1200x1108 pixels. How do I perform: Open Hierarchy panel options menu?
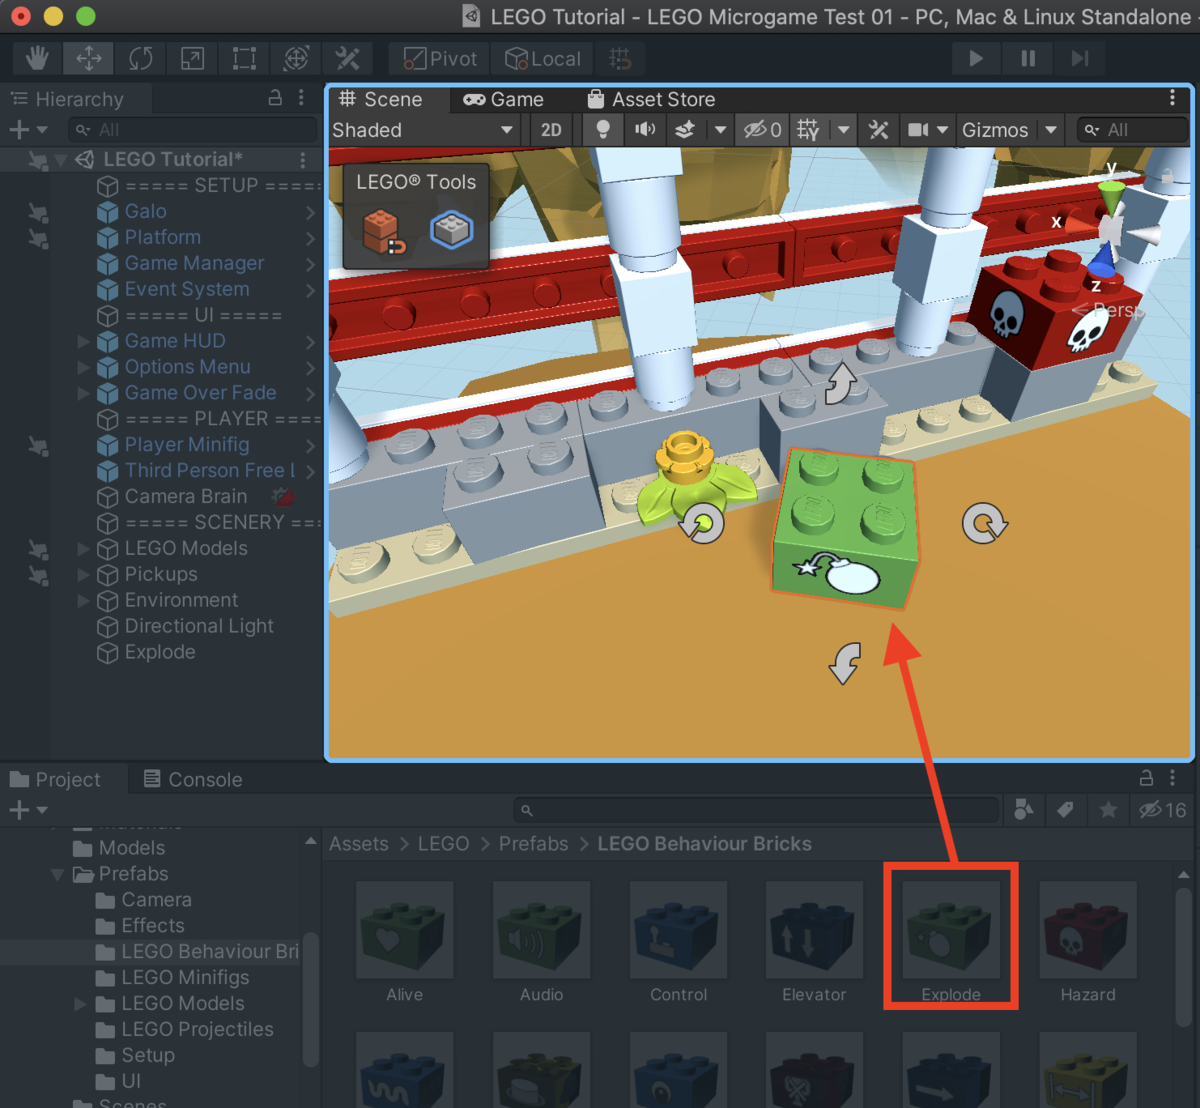pyautogui.click(x=301, y=98)
